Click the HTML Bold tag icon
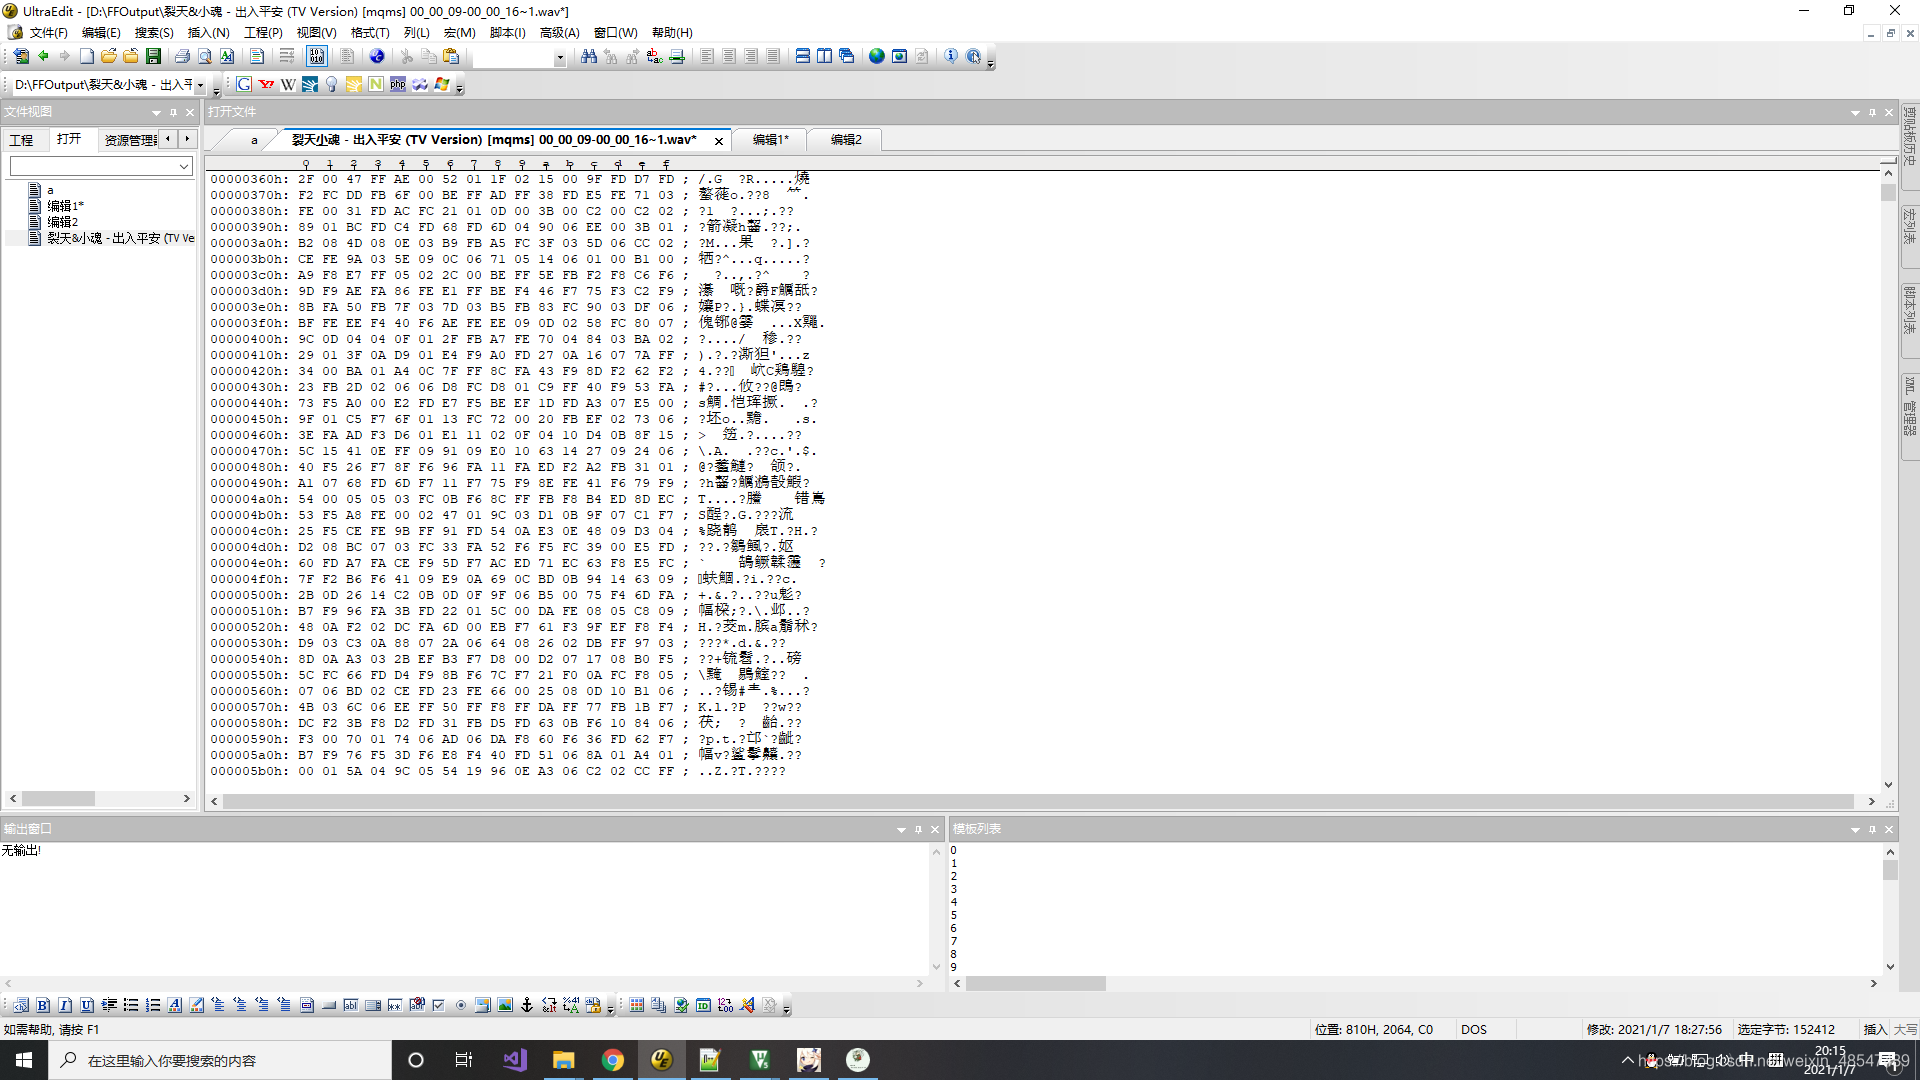Viewport: 1920px width, 1080px height. [x=43, y=1006]
